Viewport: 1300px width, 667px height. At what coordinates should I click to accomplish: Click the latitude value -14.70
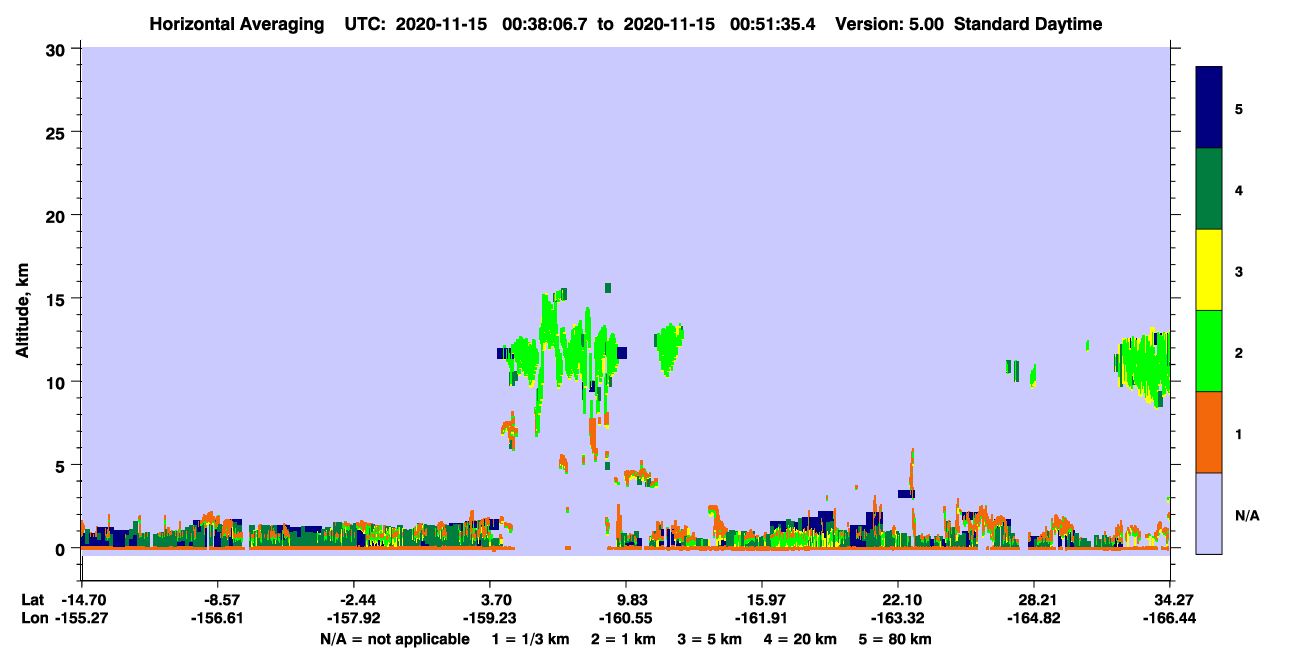83,600
